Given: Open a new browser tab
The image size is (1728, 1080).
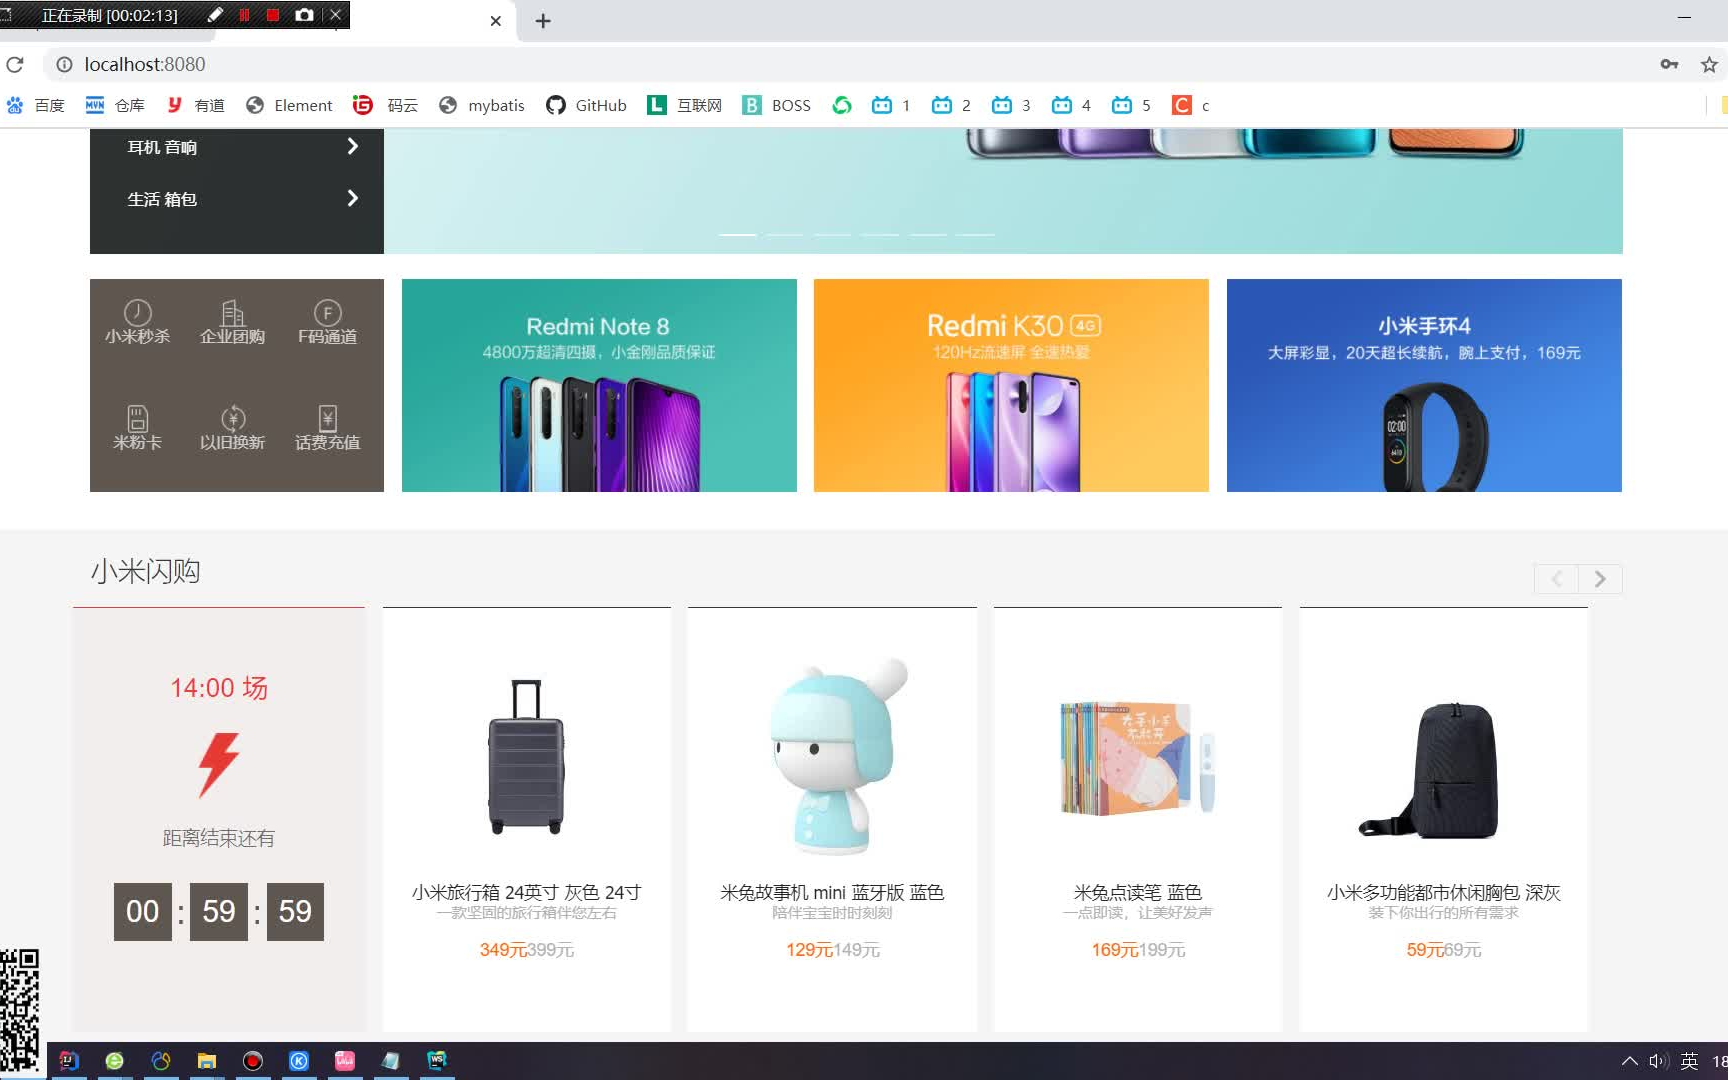Looking at the screenshot, I should pyautogui.click(x=543, y=21).
